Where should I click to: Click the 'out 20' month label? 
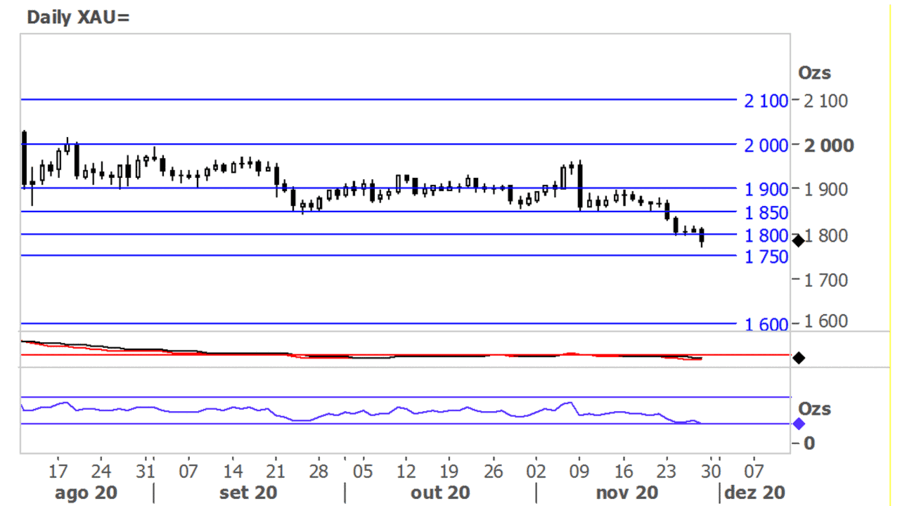click(440, 493)
